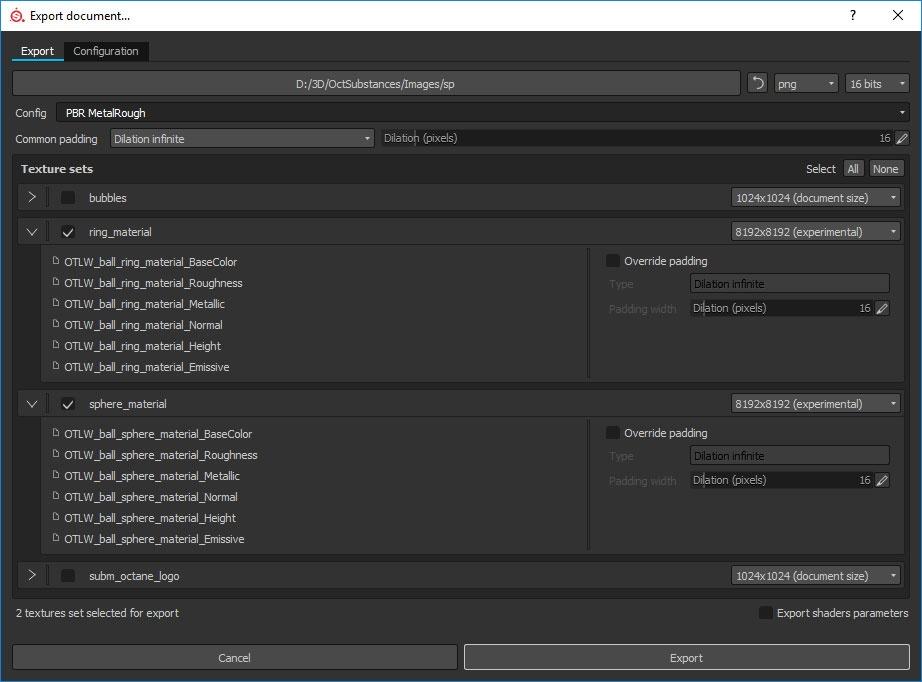The width and height of the screenshot is (922, 682).
Task: Select OTLW_ball_ring_material_Normal texture entry
Action: [143, 325]
